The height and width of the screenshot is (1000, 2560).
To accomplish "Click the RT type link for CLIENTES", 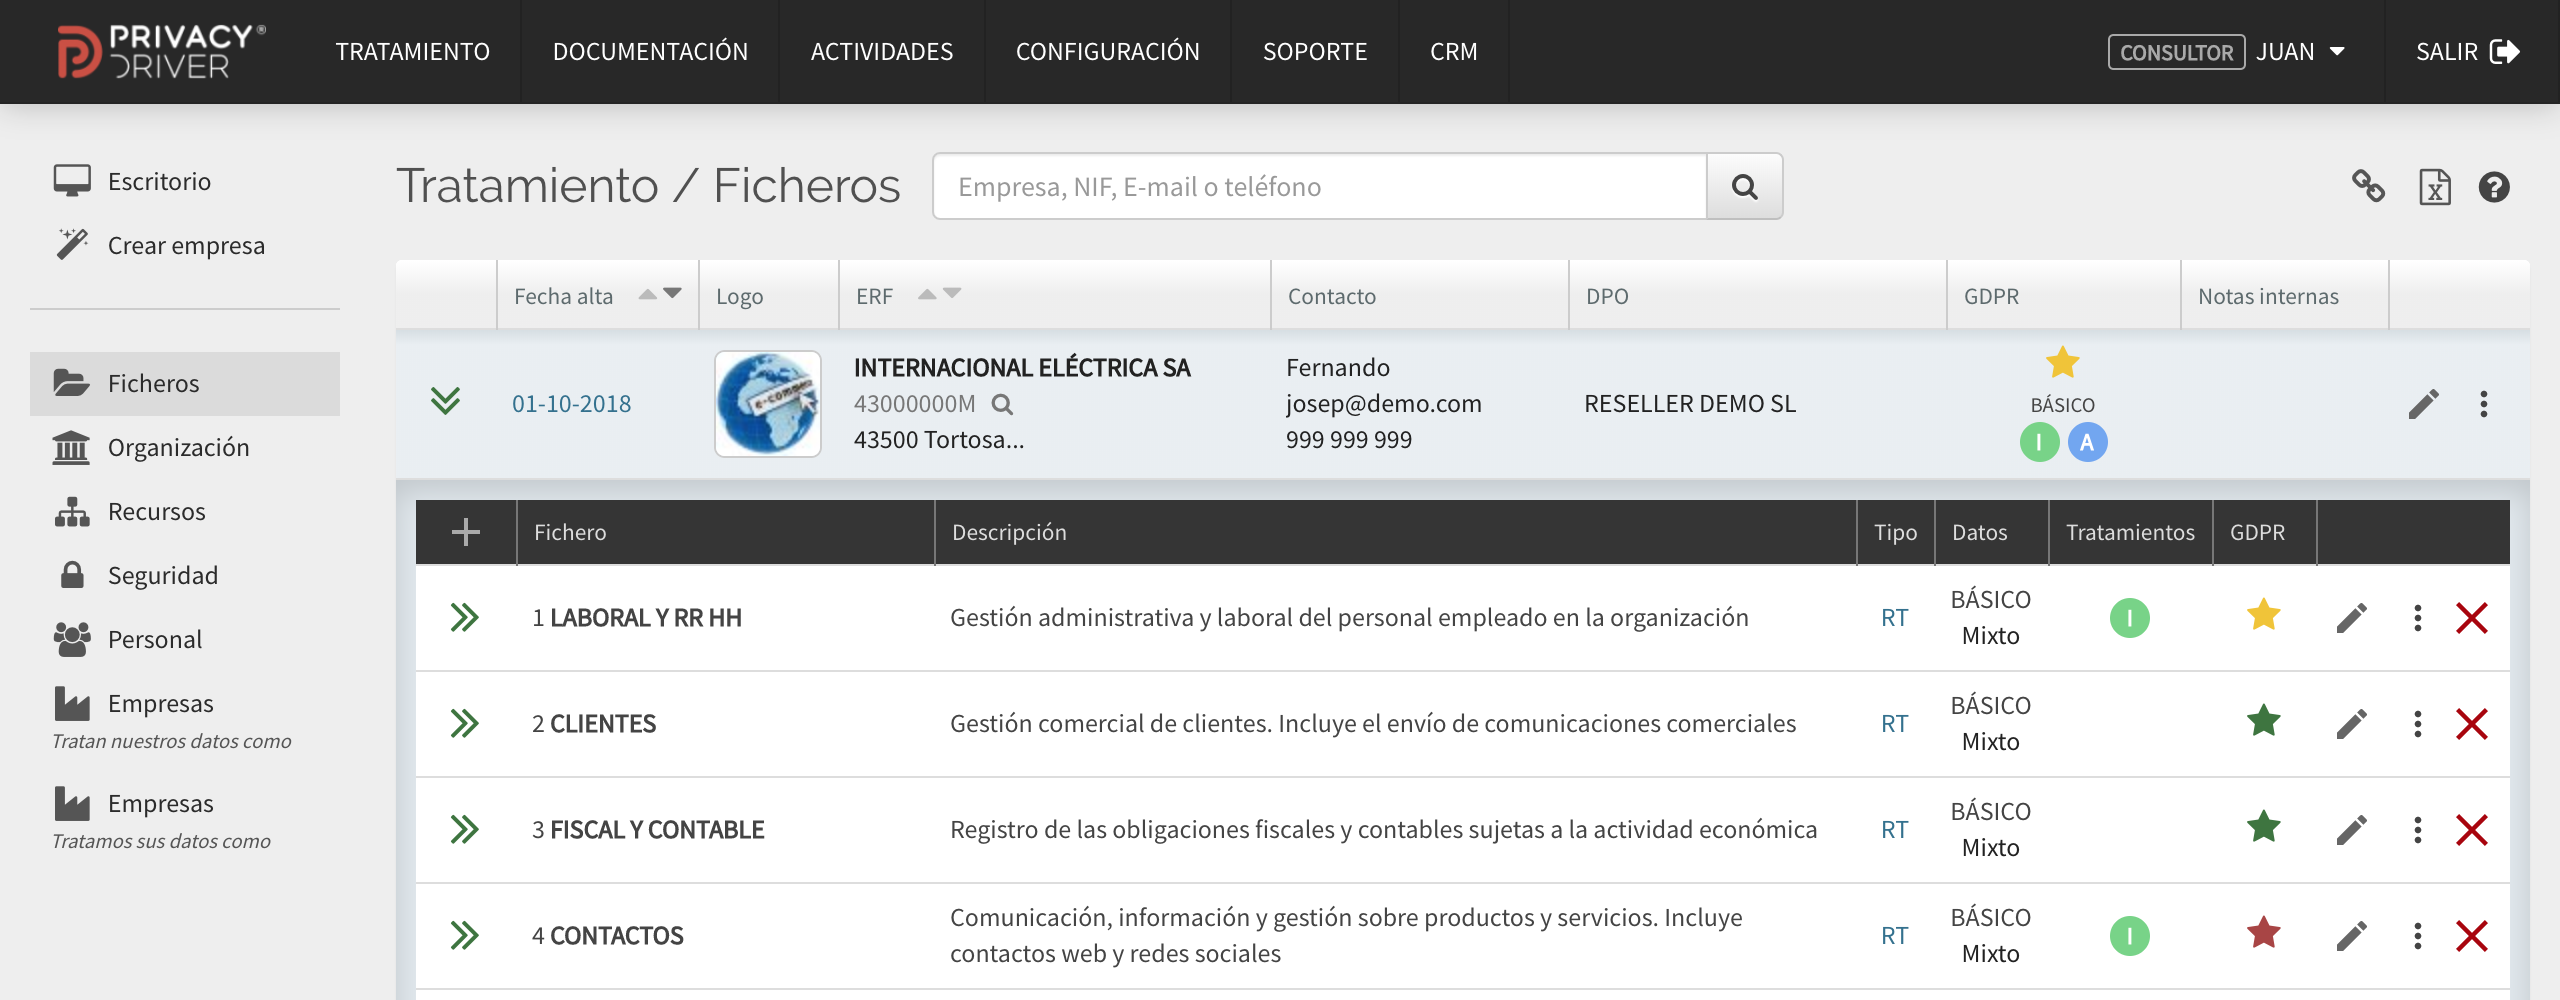I will [1894, 724].
